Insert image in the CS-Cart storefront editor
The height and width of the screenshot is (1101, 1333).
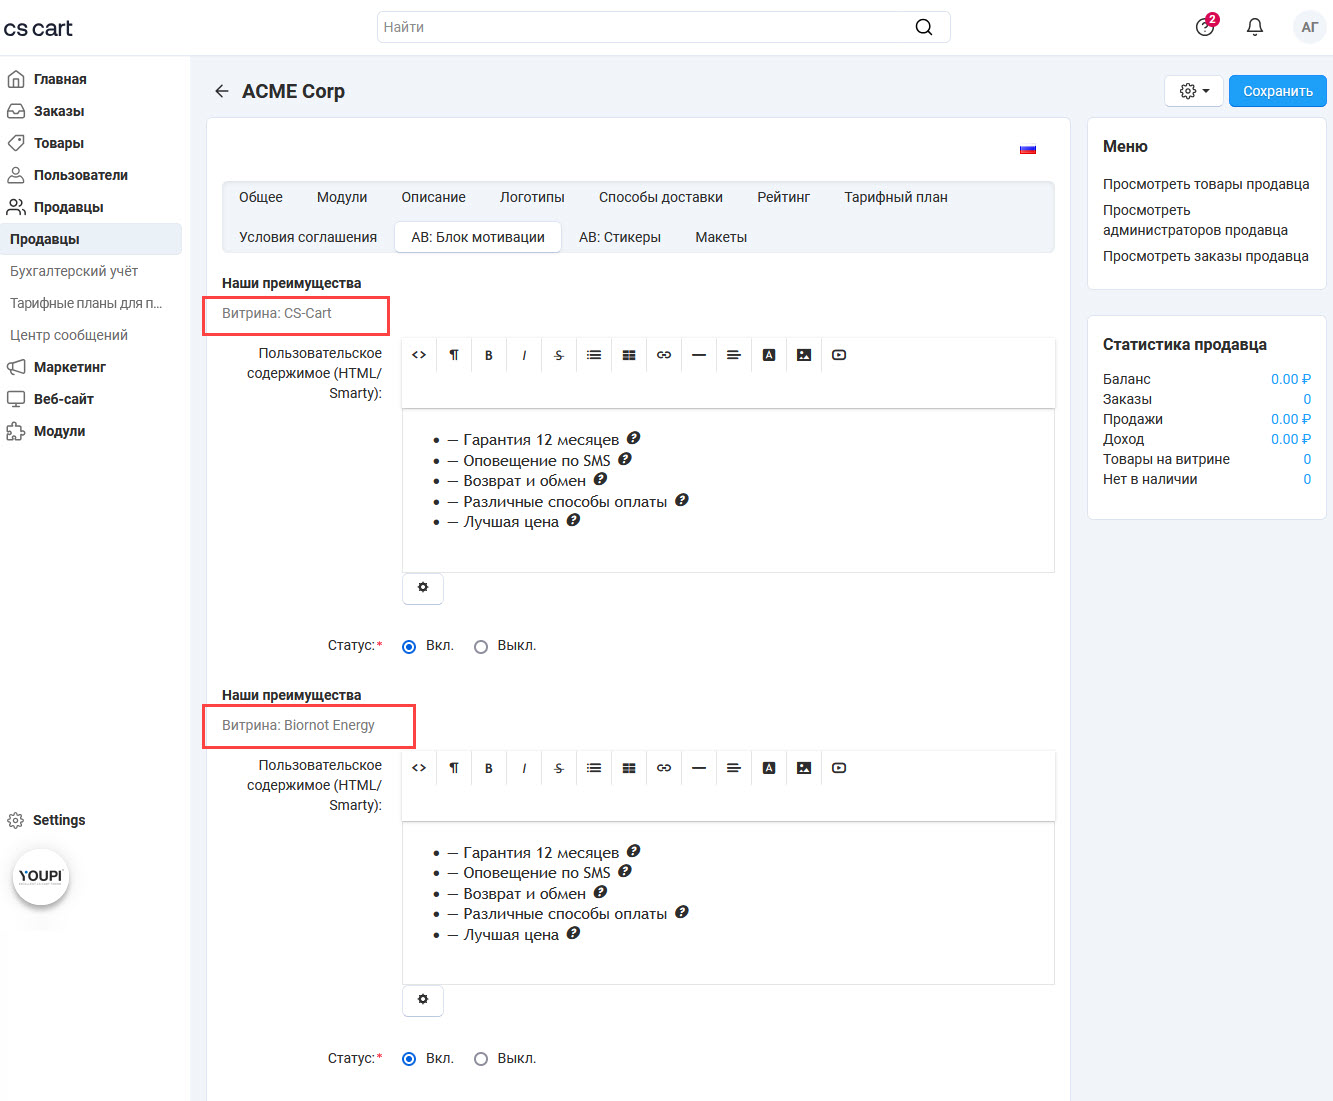click(804, 355)
